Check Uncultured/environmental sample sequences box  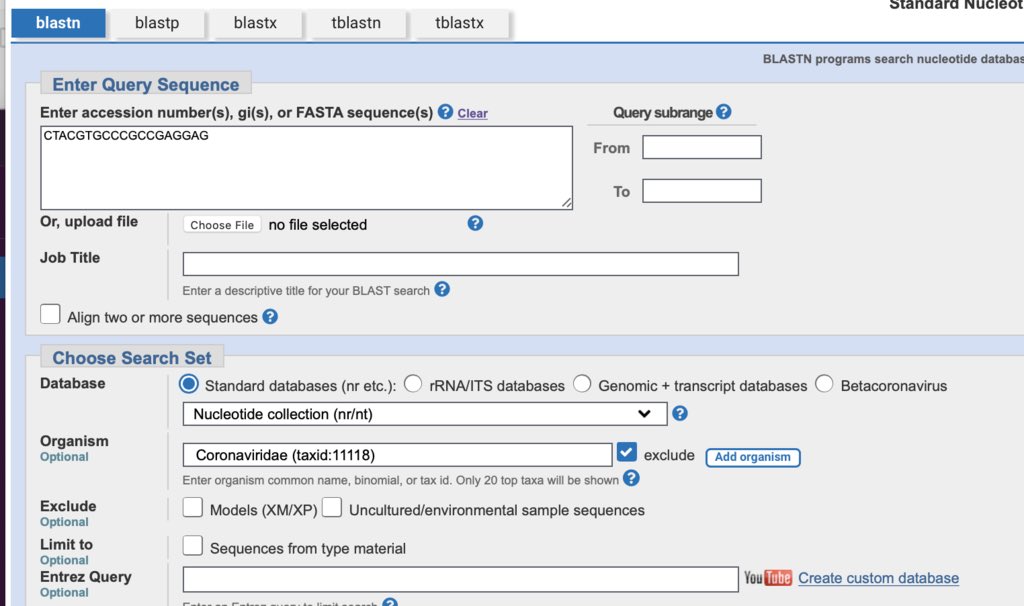point(332,507)
